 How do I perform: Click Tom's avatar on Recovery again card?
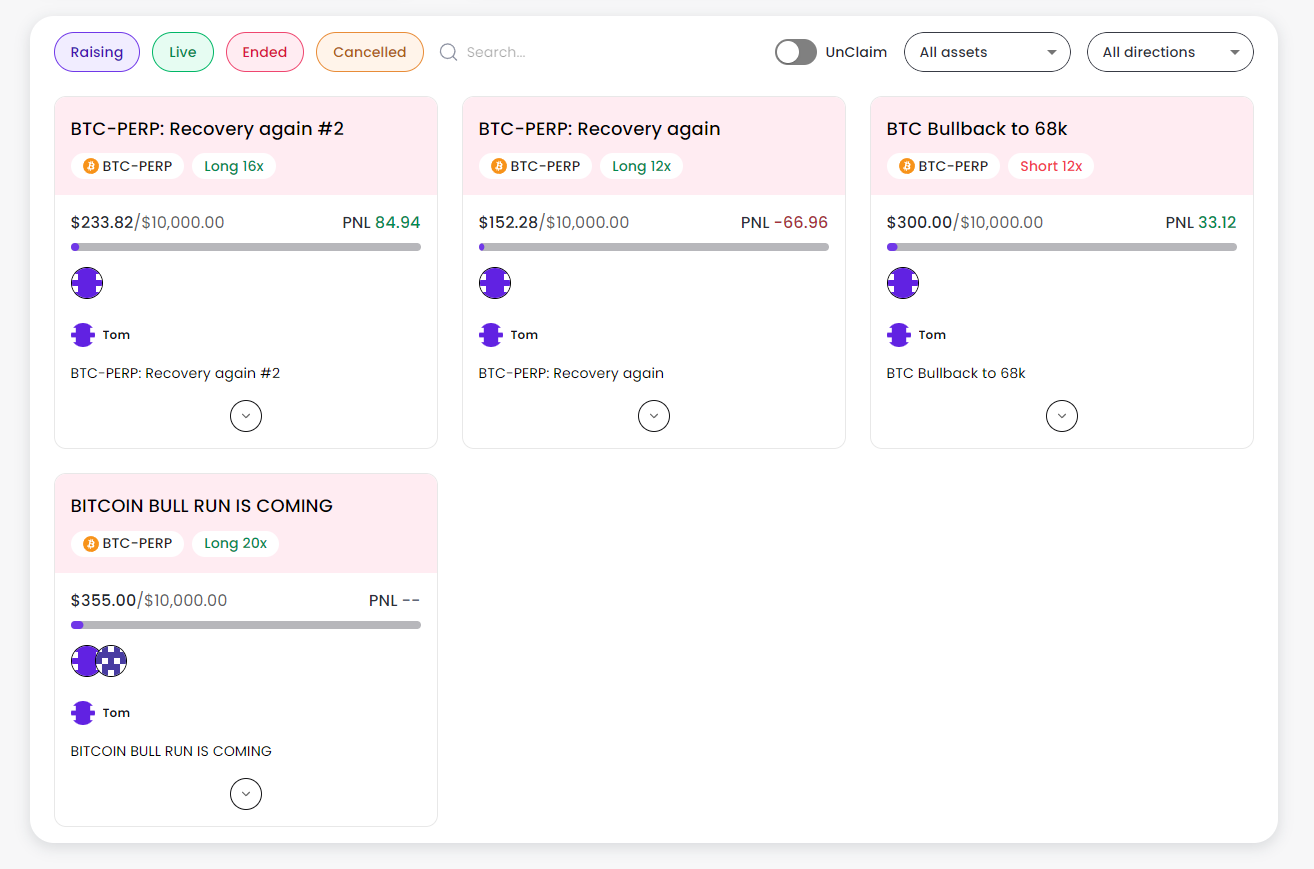click(491, 335)
